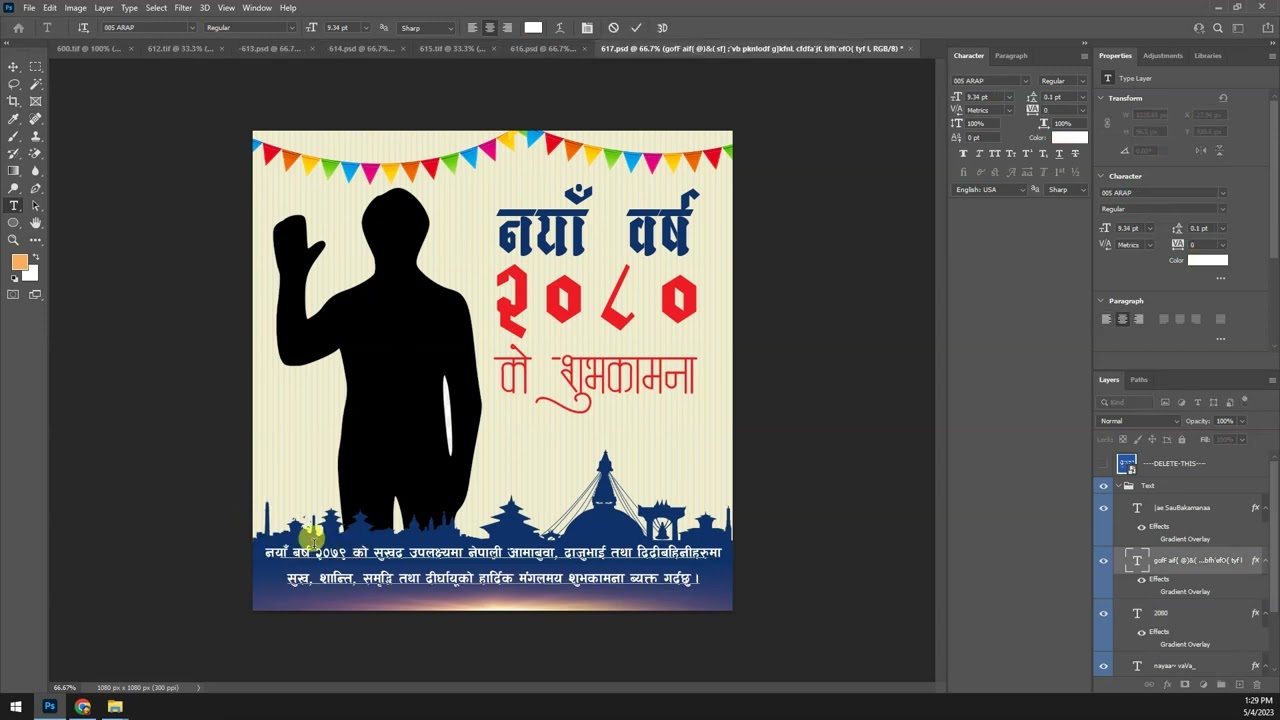Viewport: 1280px width, 720px height.
Task: Show the DELETE-THIS layer
Action: 1103,464
